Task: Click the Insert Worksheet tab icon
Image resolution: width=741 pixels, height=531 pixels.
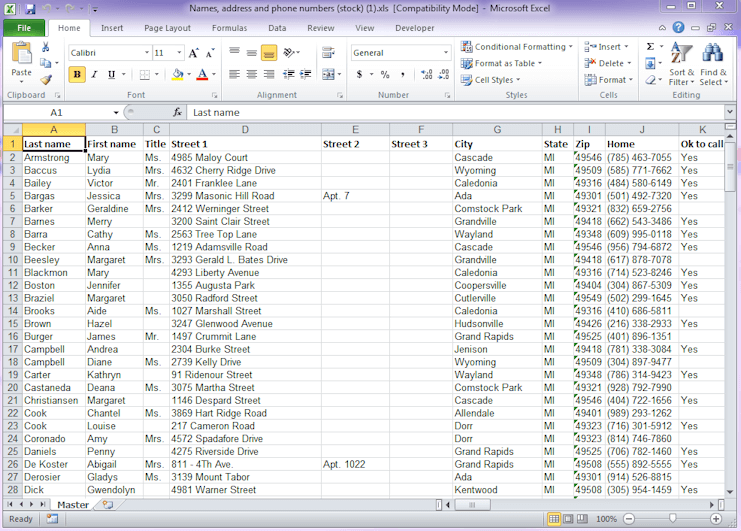Action: tap(108, 505)
